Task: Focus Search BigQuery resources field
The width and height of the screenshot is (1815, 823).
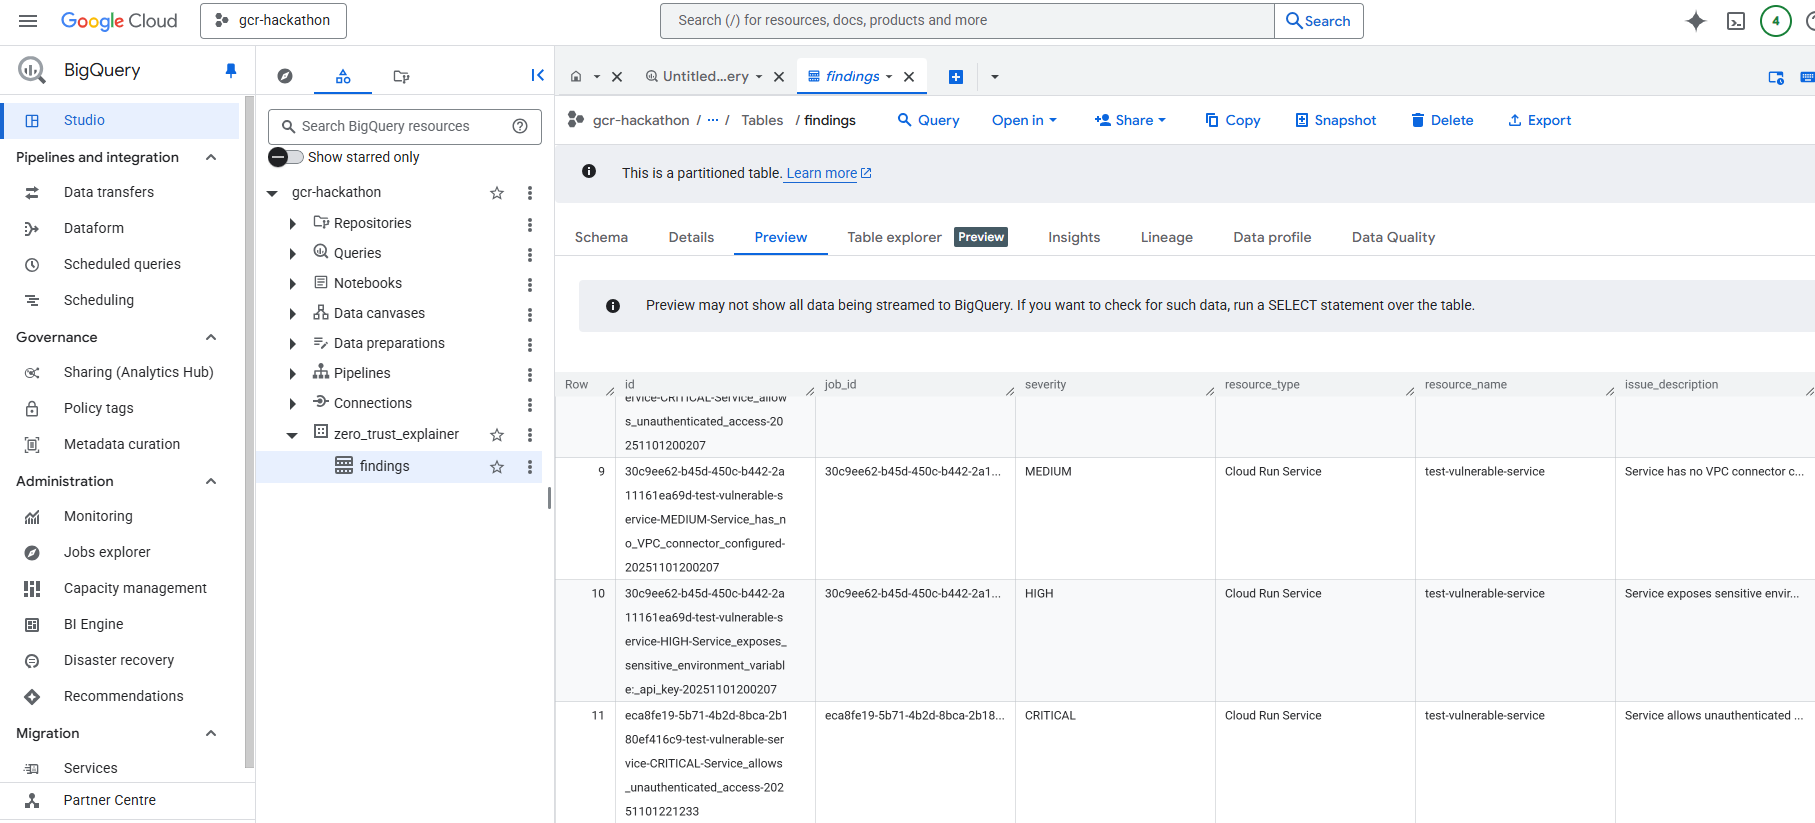Action: coord(405,126)
